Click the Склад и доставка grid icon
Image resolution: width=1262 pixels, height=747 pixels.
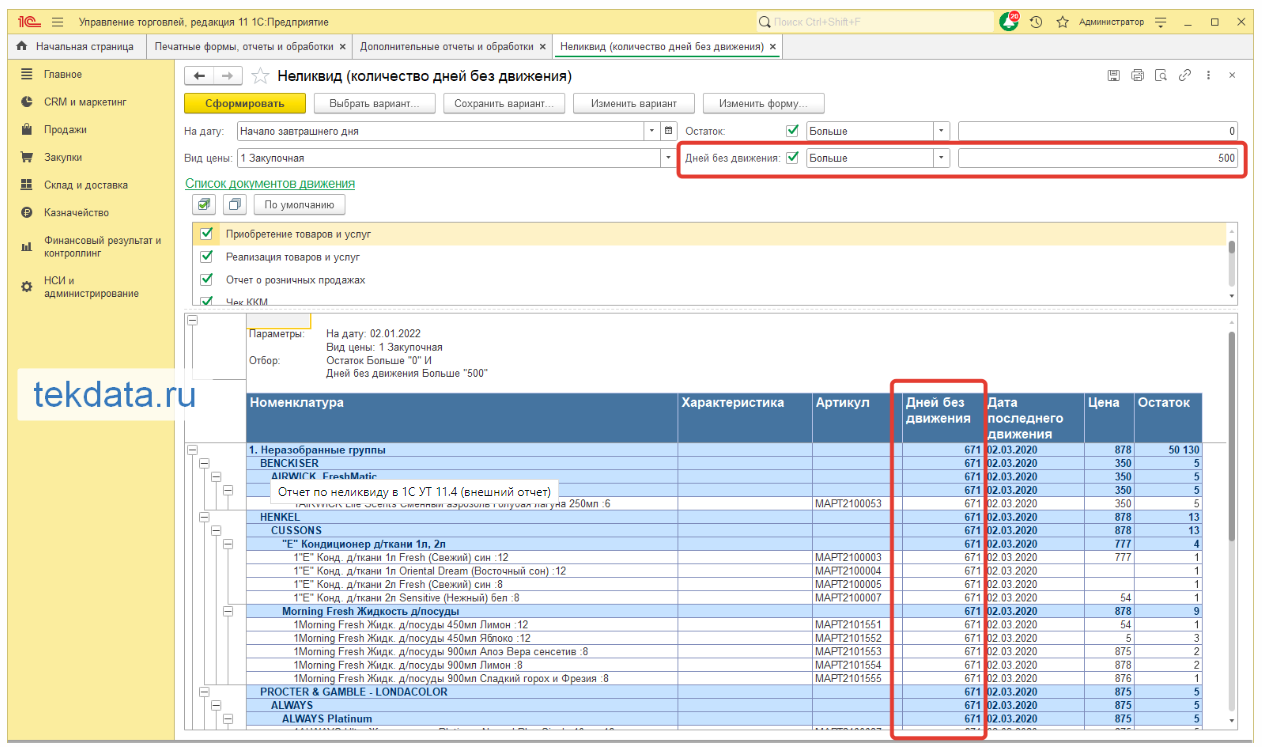[26, 185]
